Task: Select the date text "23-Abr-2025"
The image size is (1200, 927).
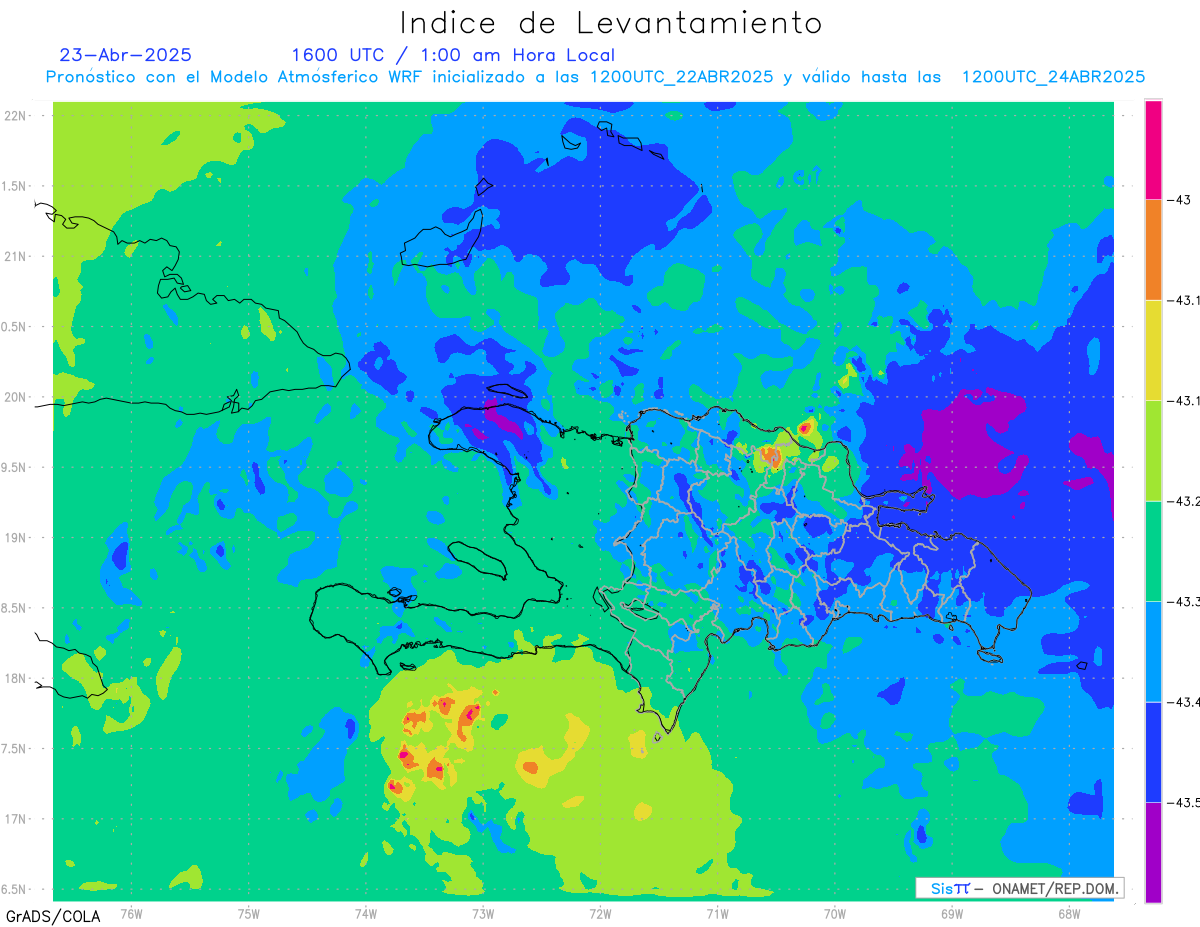Action: [x=125, y=54]
